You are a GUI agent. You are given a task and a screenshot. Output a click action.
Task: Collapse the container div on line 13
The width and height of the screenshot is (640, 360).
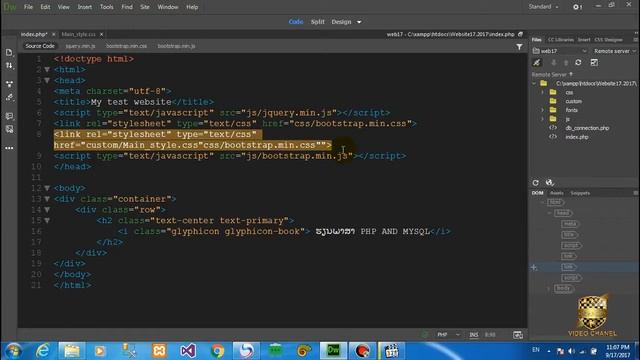[47, 199]
